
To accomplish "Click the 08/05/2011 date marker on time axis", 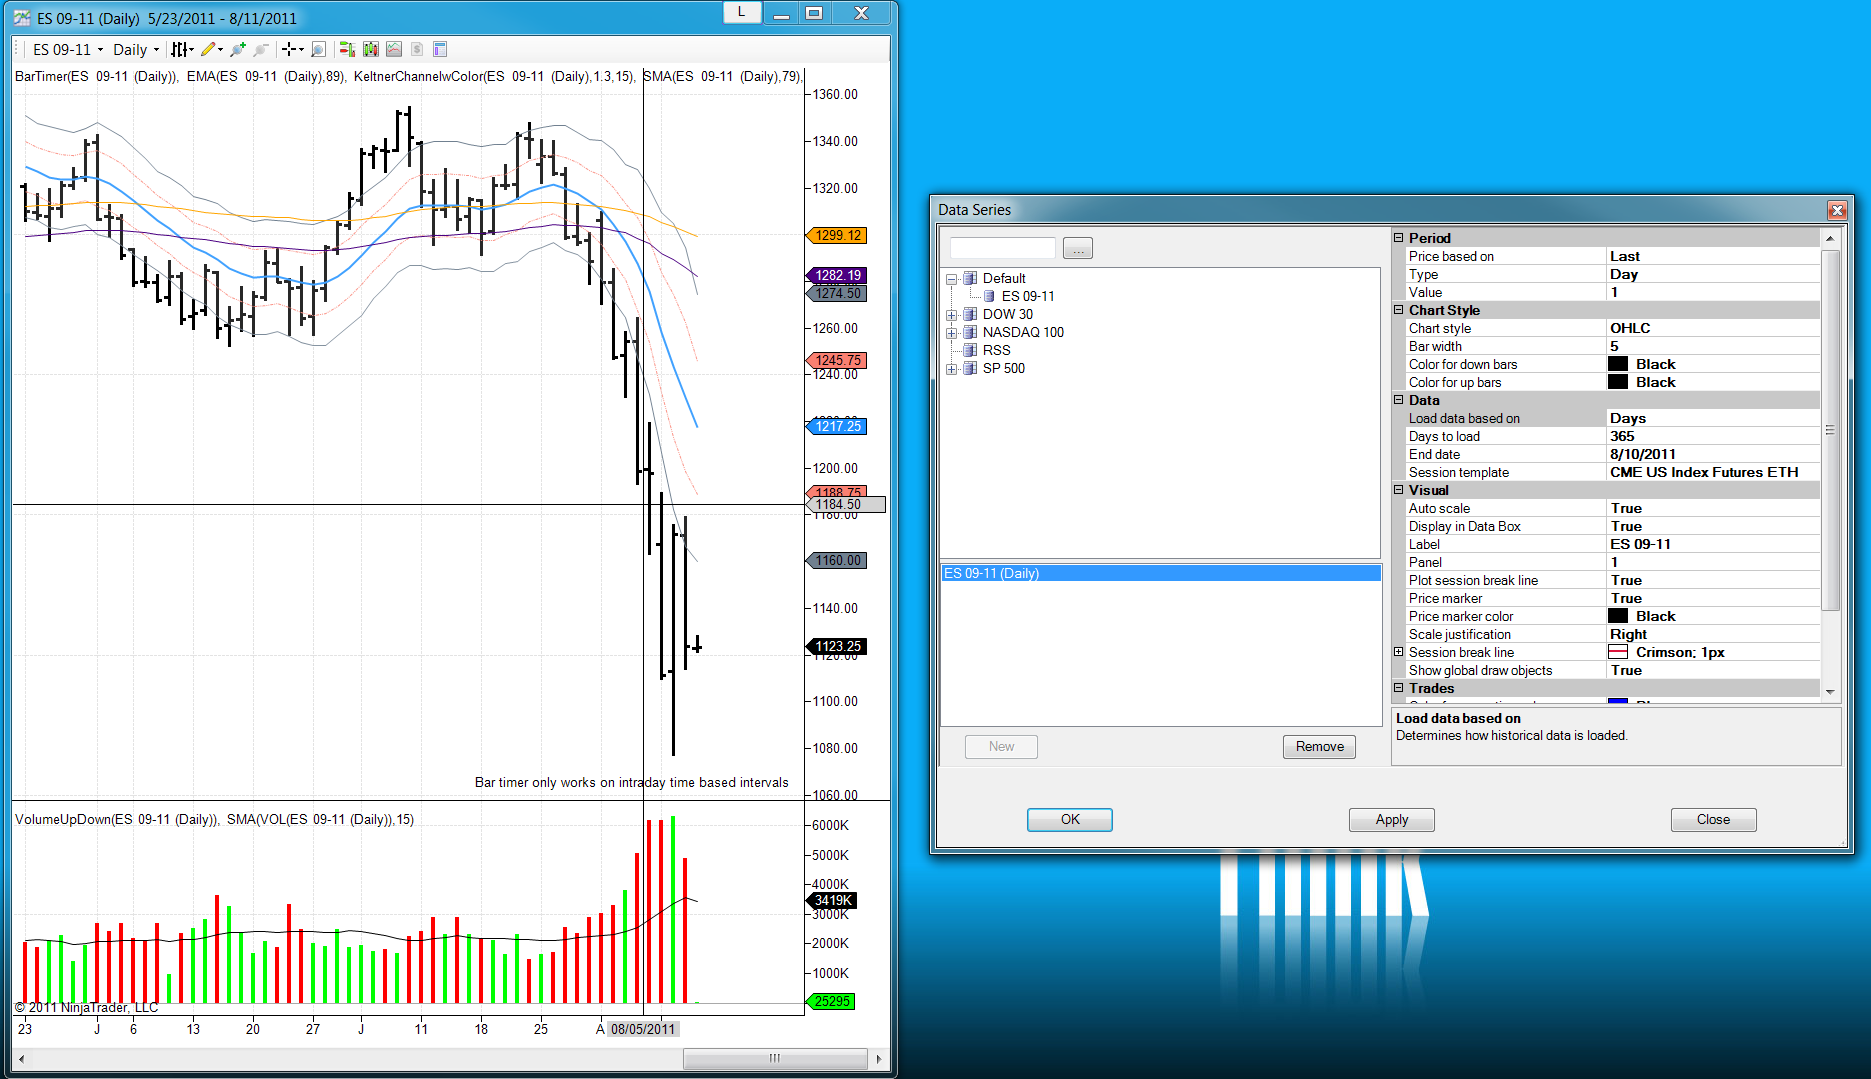I will click(x=643, y=1029).
